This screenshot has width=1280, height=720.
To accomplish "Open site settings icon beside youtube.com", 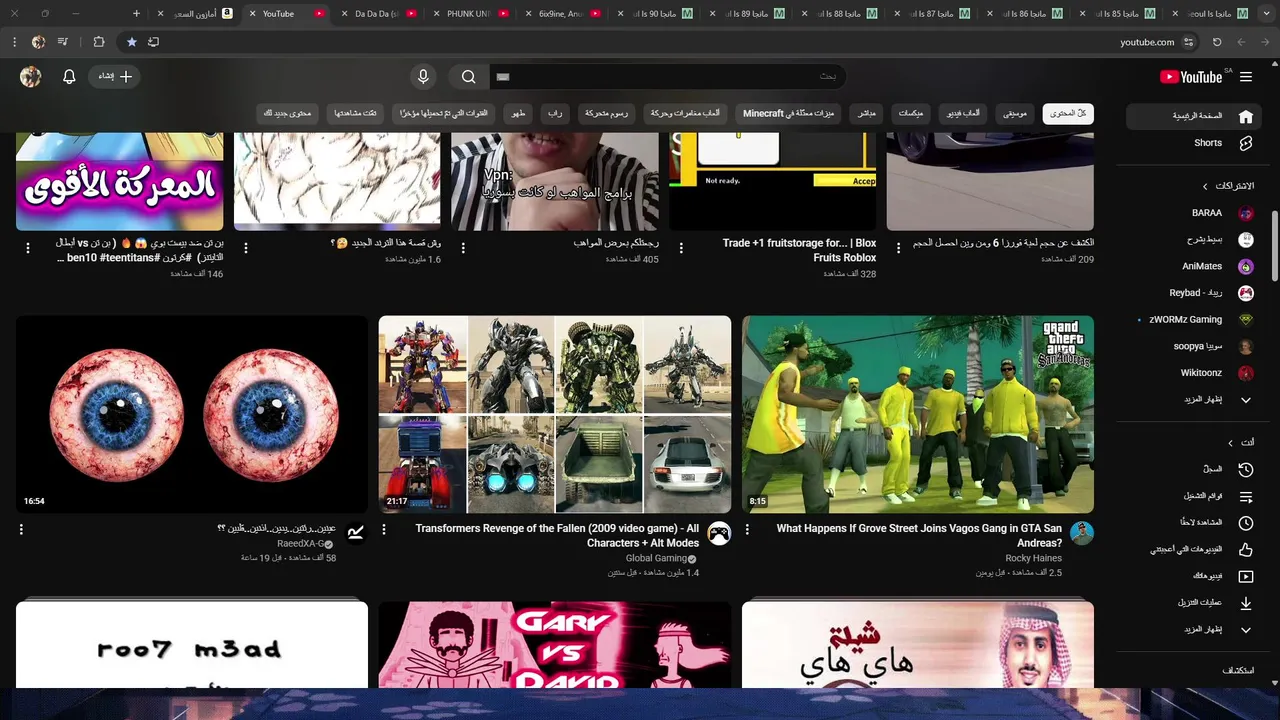I will click(1189, 42).
